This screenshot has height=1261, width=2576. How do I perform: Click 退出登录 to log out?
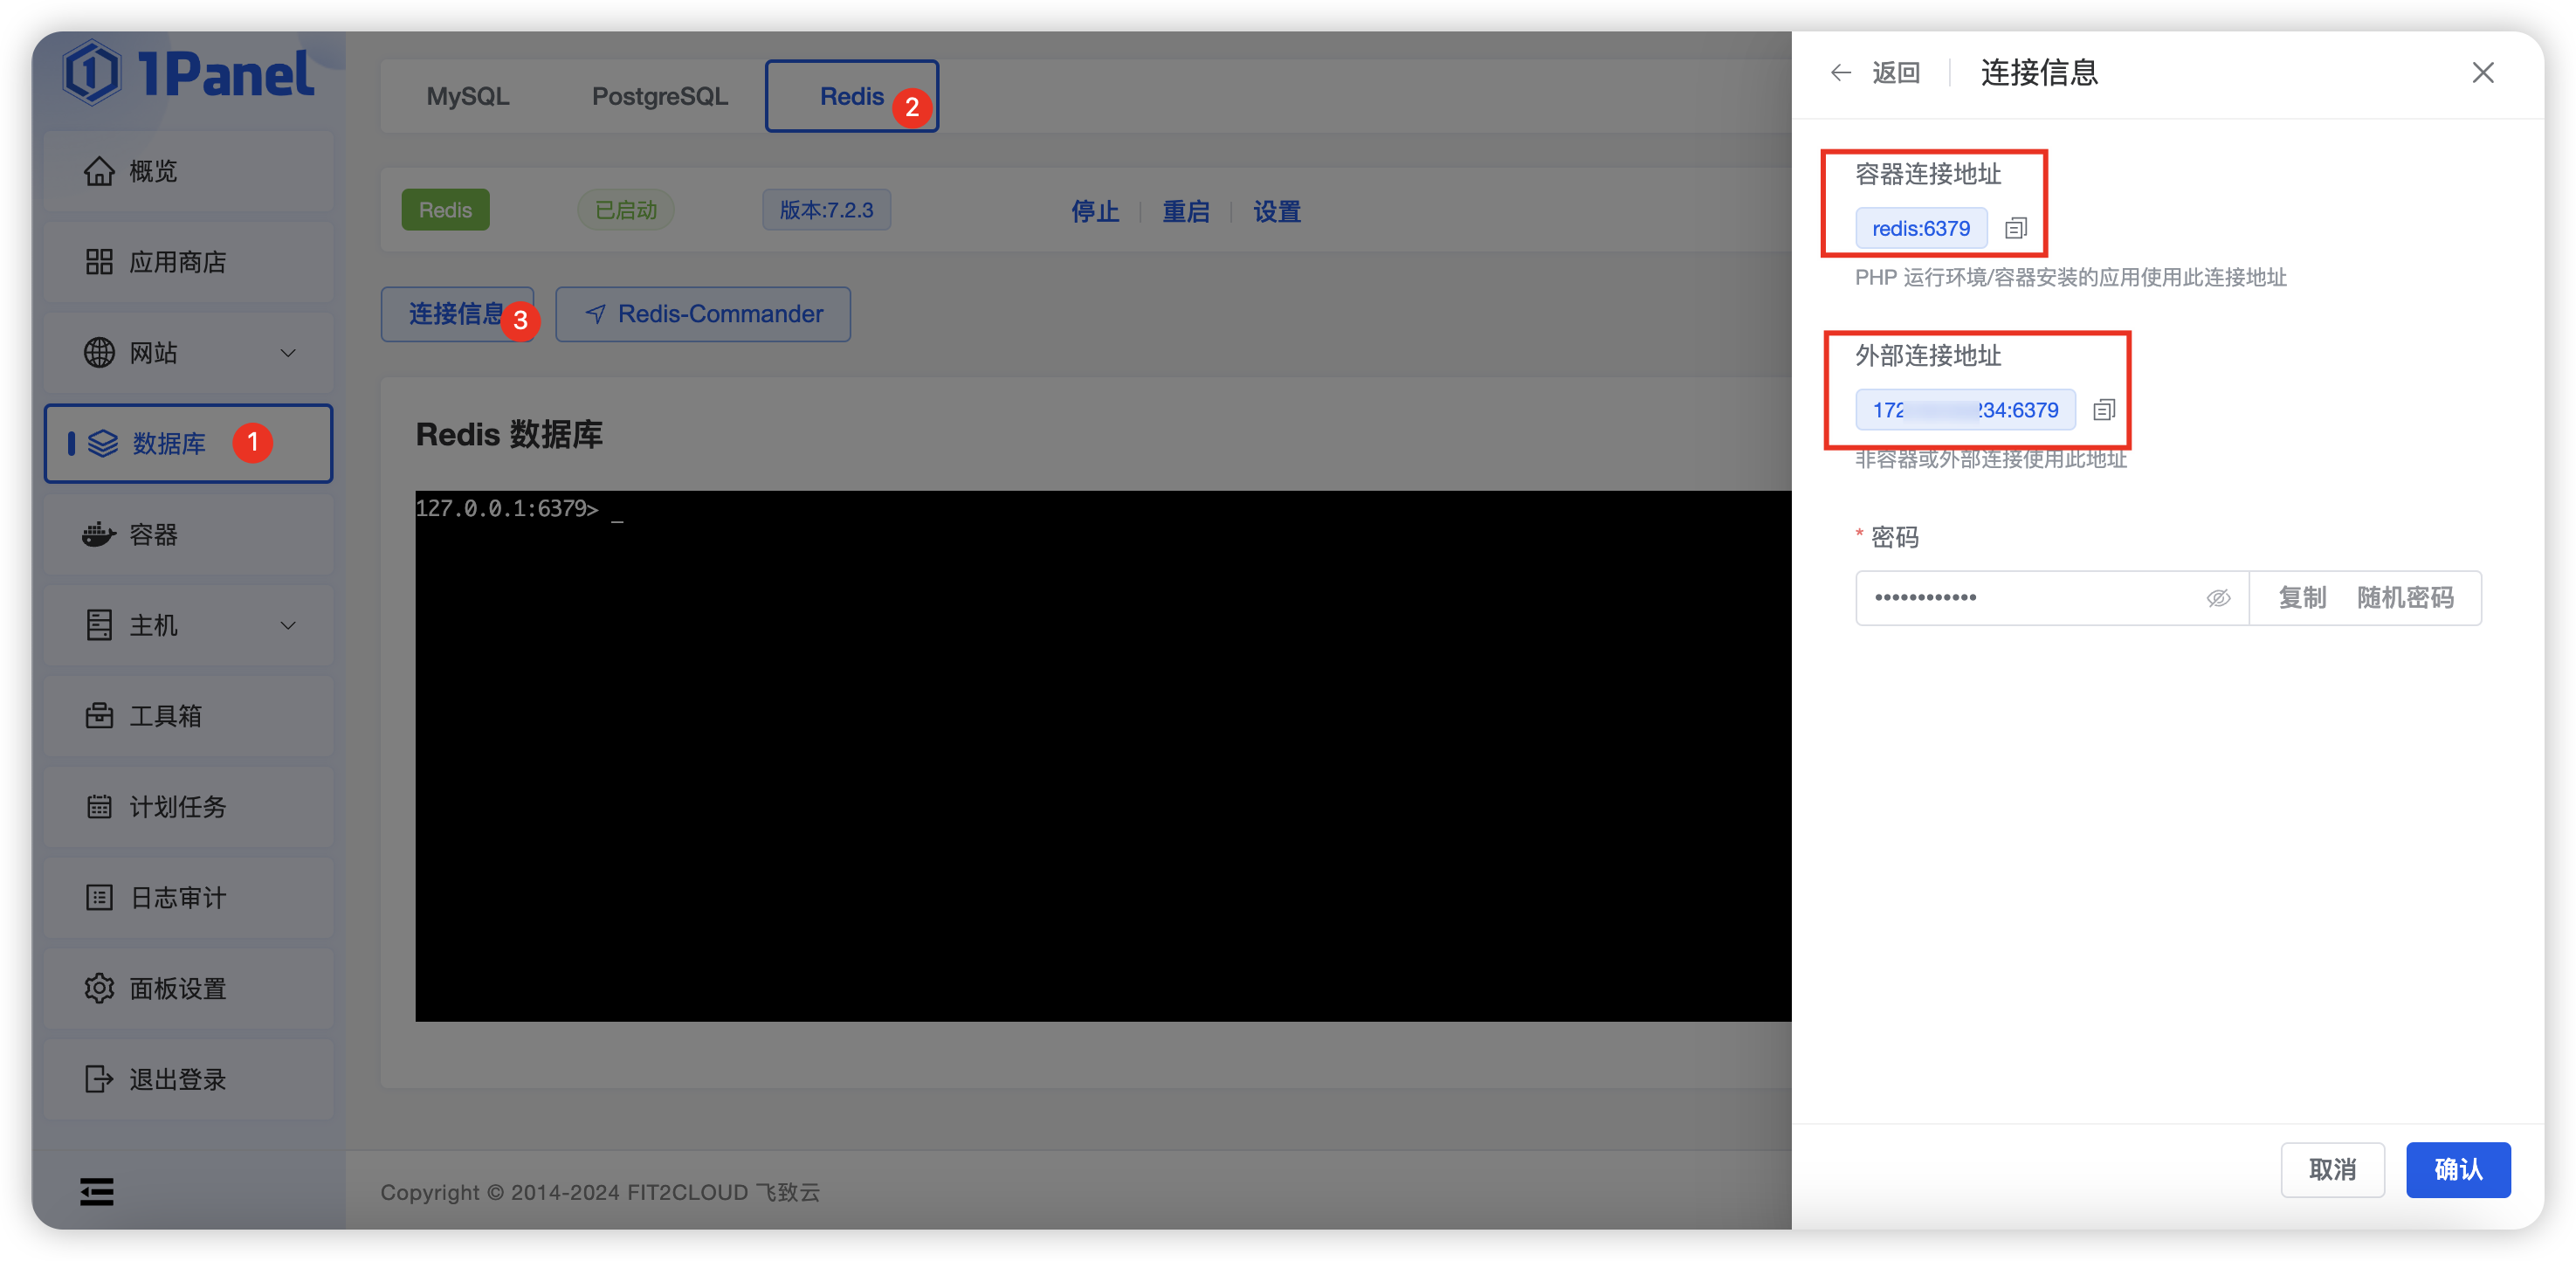[189, 1079]
